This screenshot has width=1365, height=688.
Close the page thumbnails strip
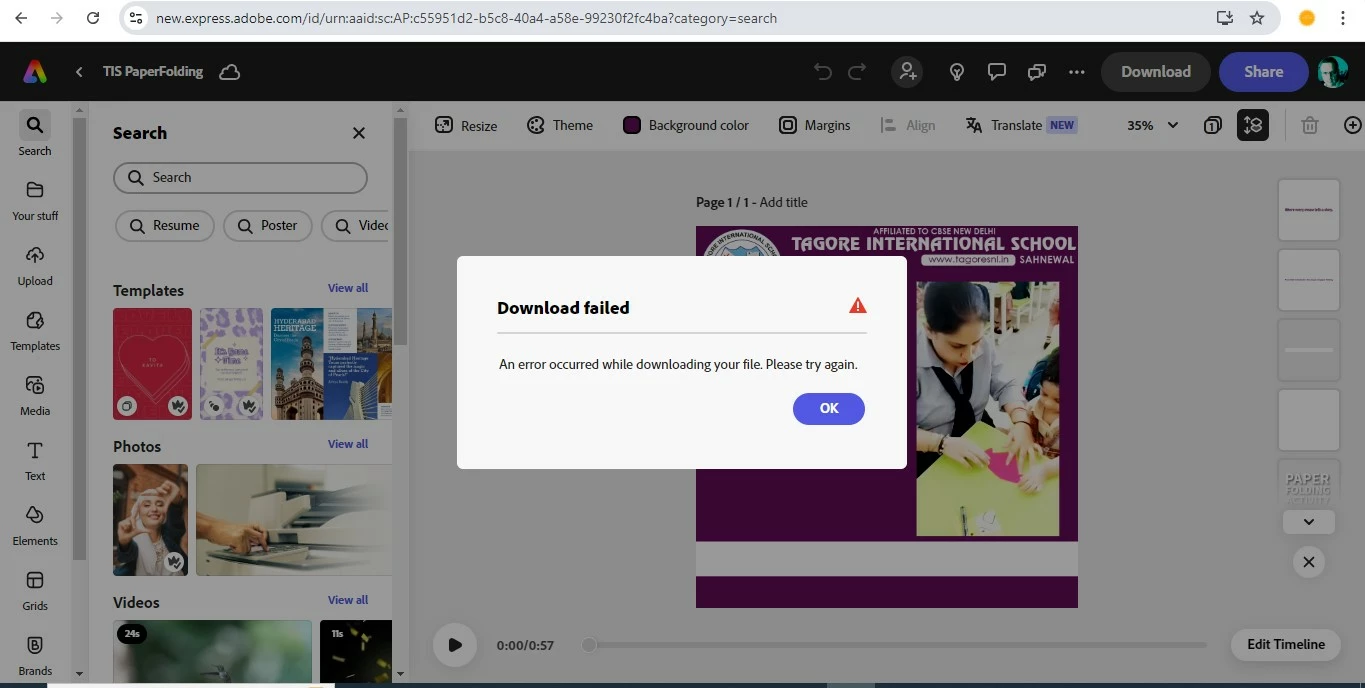[1308, 562]
